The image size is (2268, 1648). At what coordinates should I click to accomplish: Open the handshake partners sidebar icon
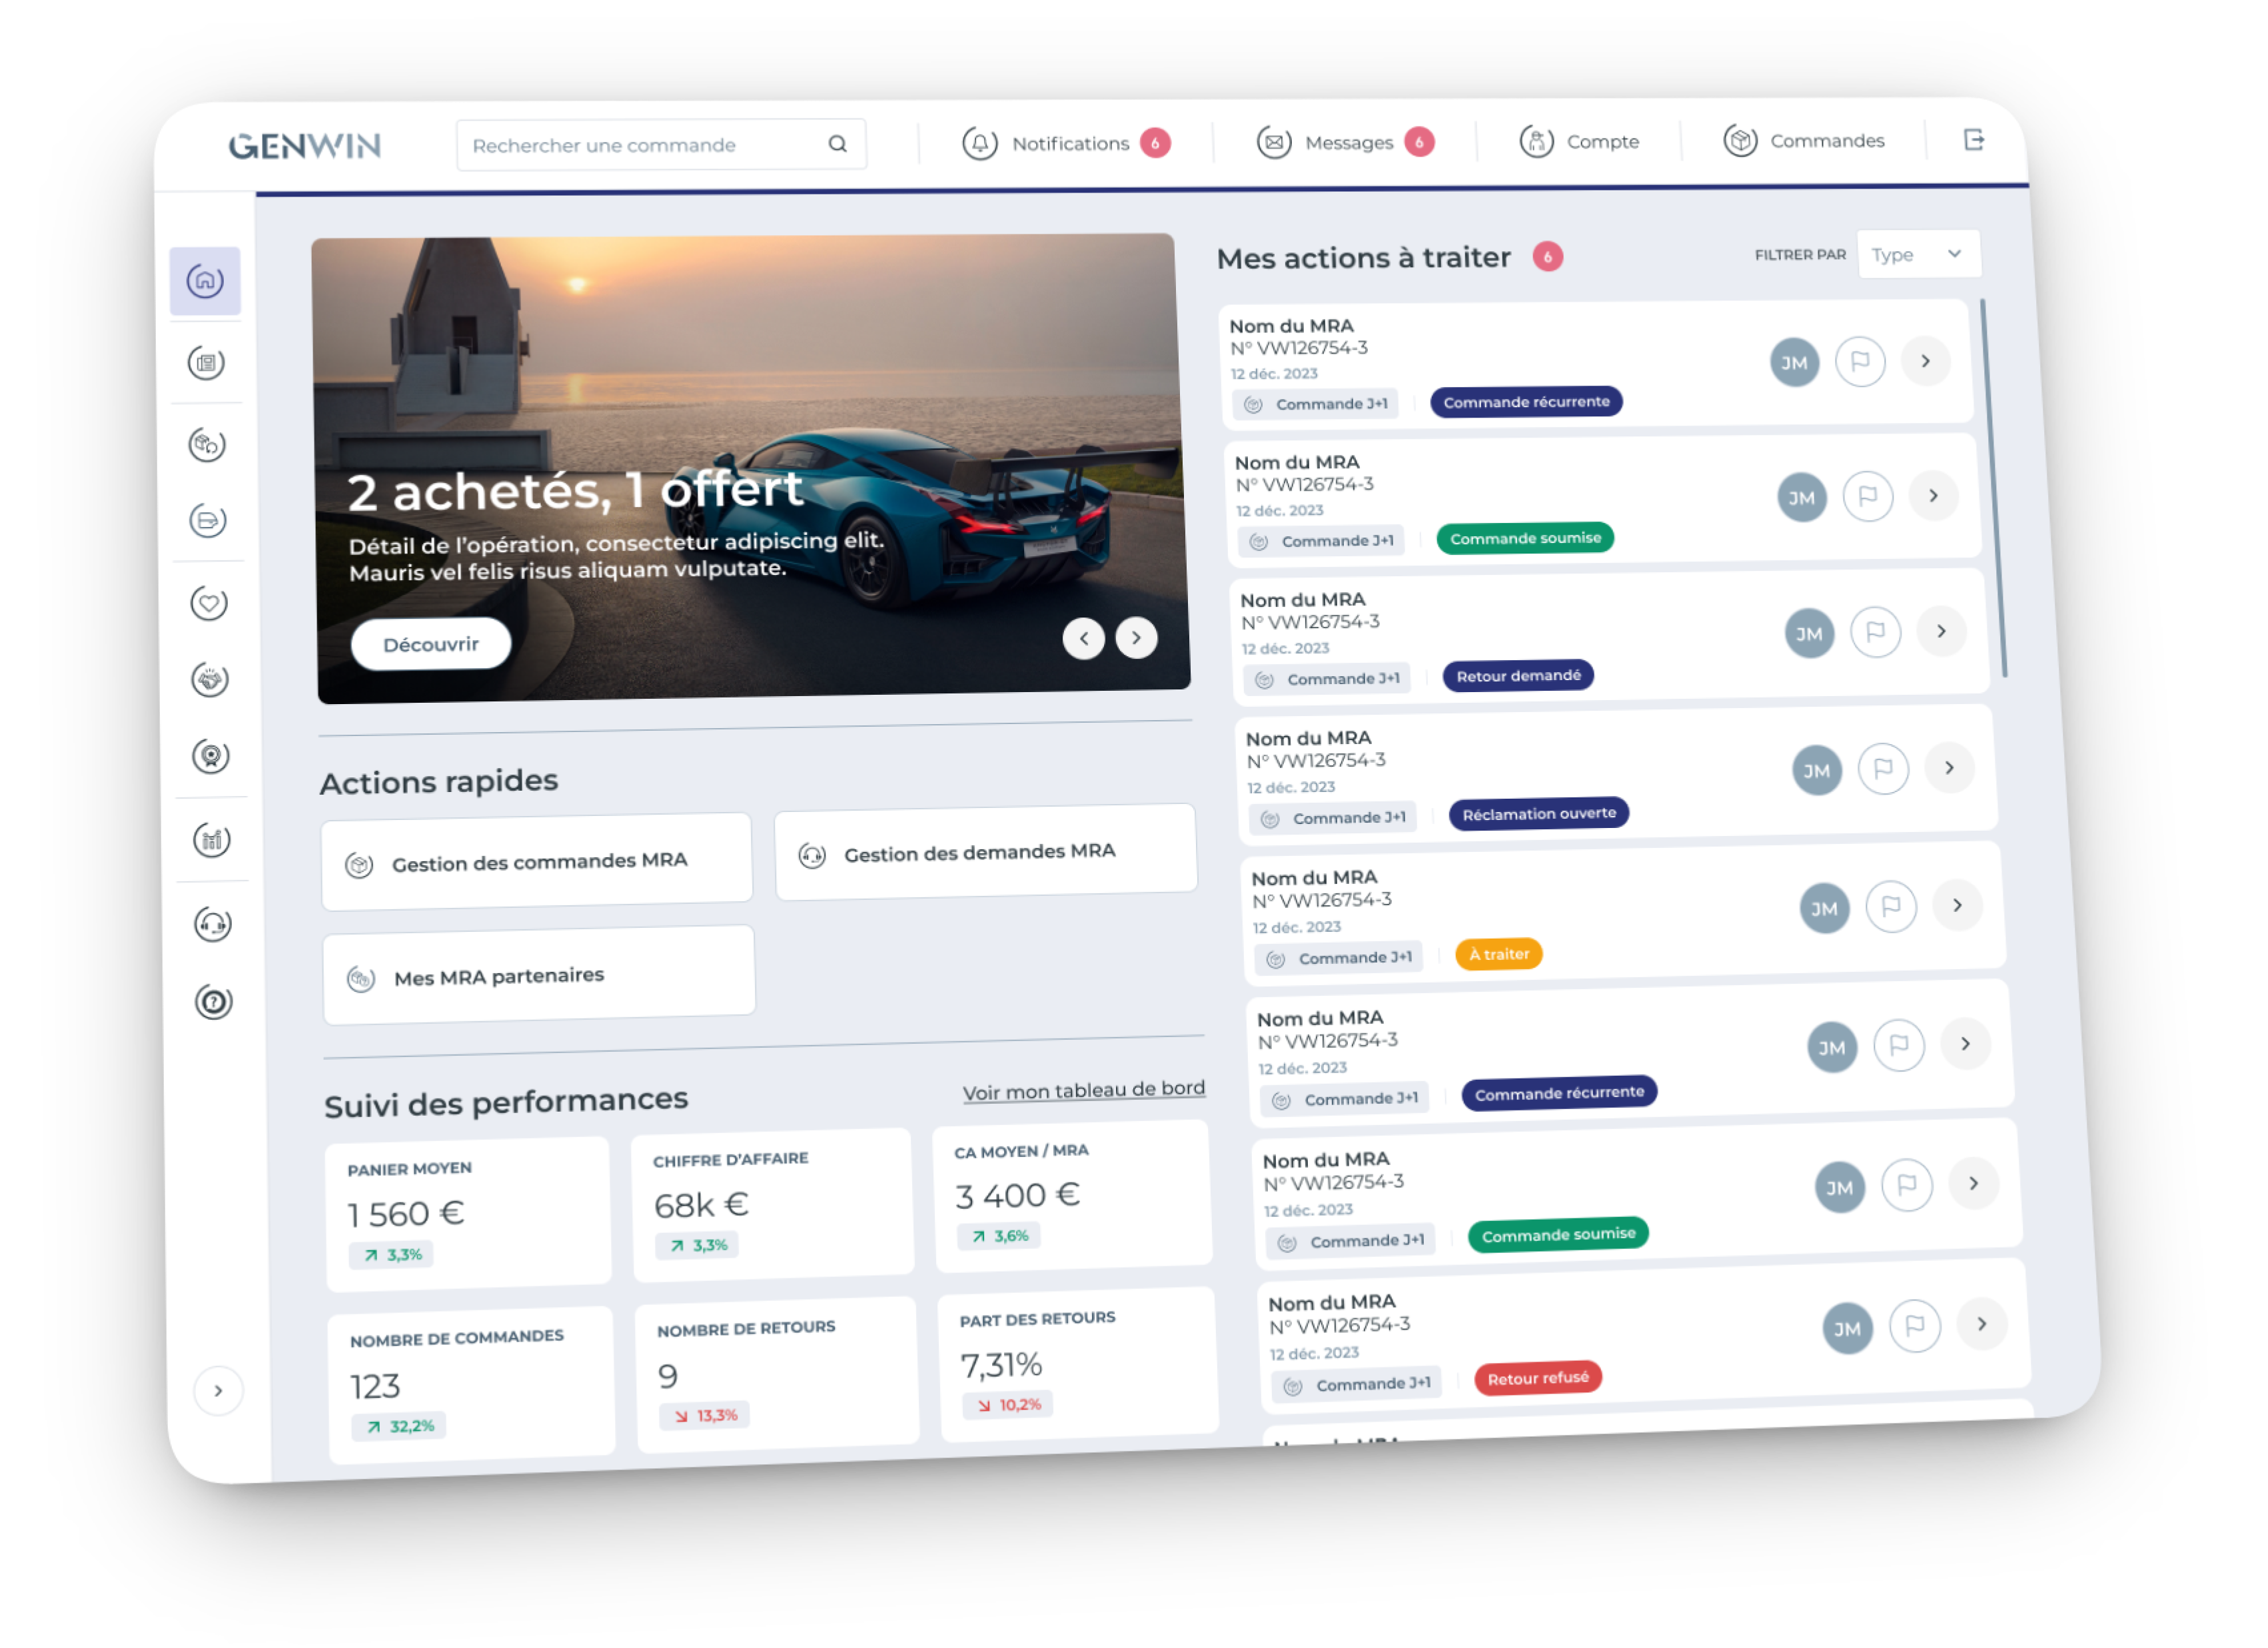[x=210, y=681]
